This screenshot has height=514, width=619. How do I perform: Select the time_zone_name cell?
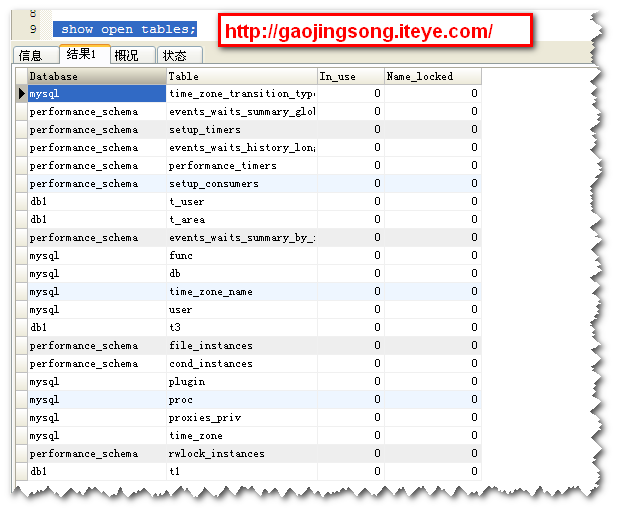242,291
